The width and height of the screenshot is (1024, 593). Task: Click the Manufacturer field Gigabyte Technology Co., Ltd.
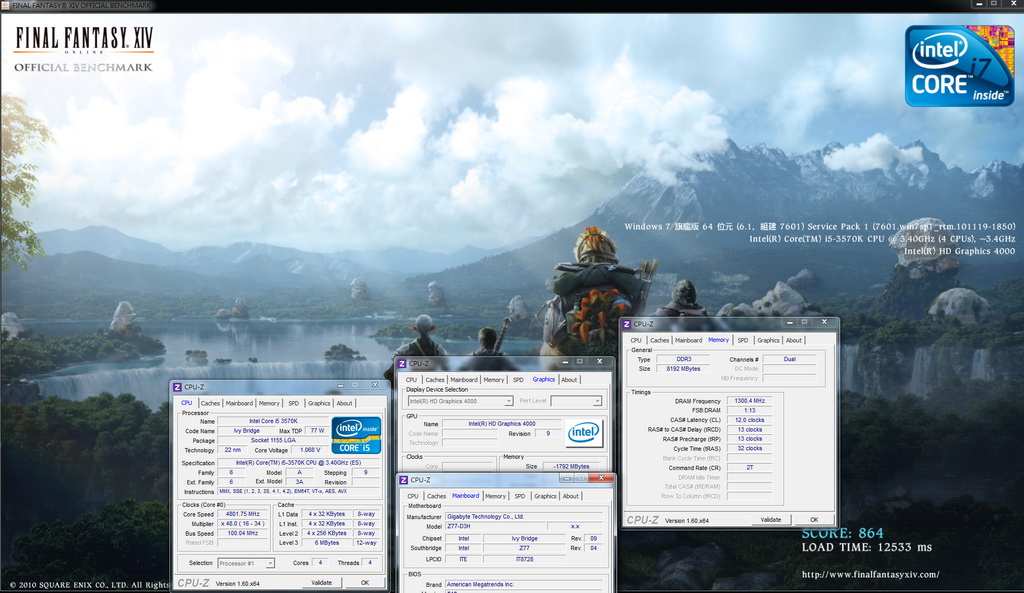point(524,517)
